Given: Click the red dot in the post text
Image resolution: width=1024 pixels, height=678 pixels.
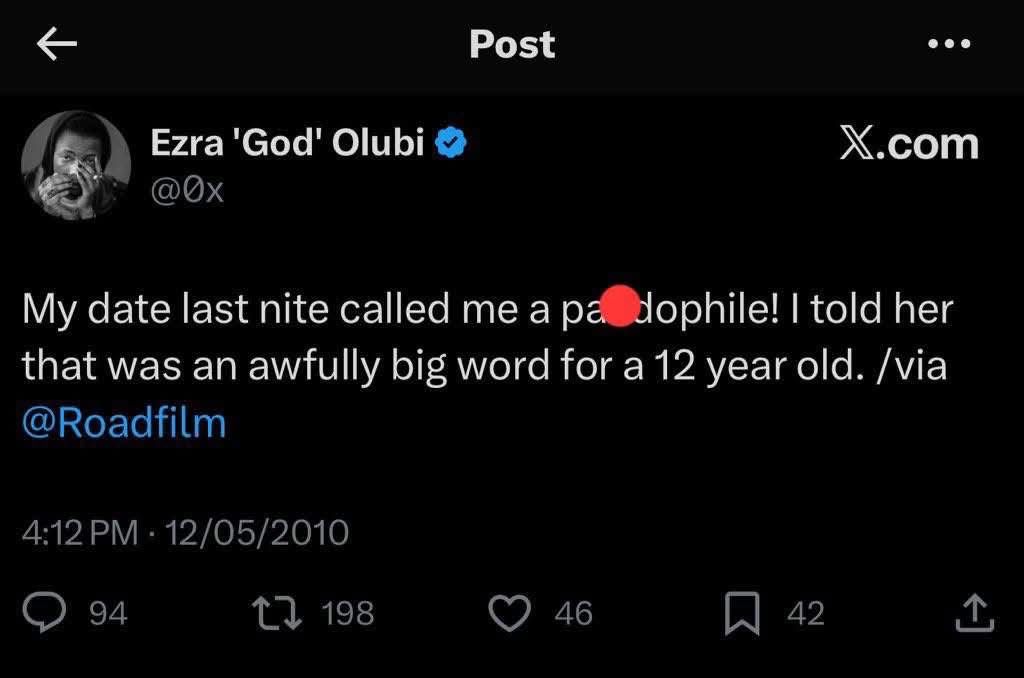Looking at the screenshot, I should [621, 307].
